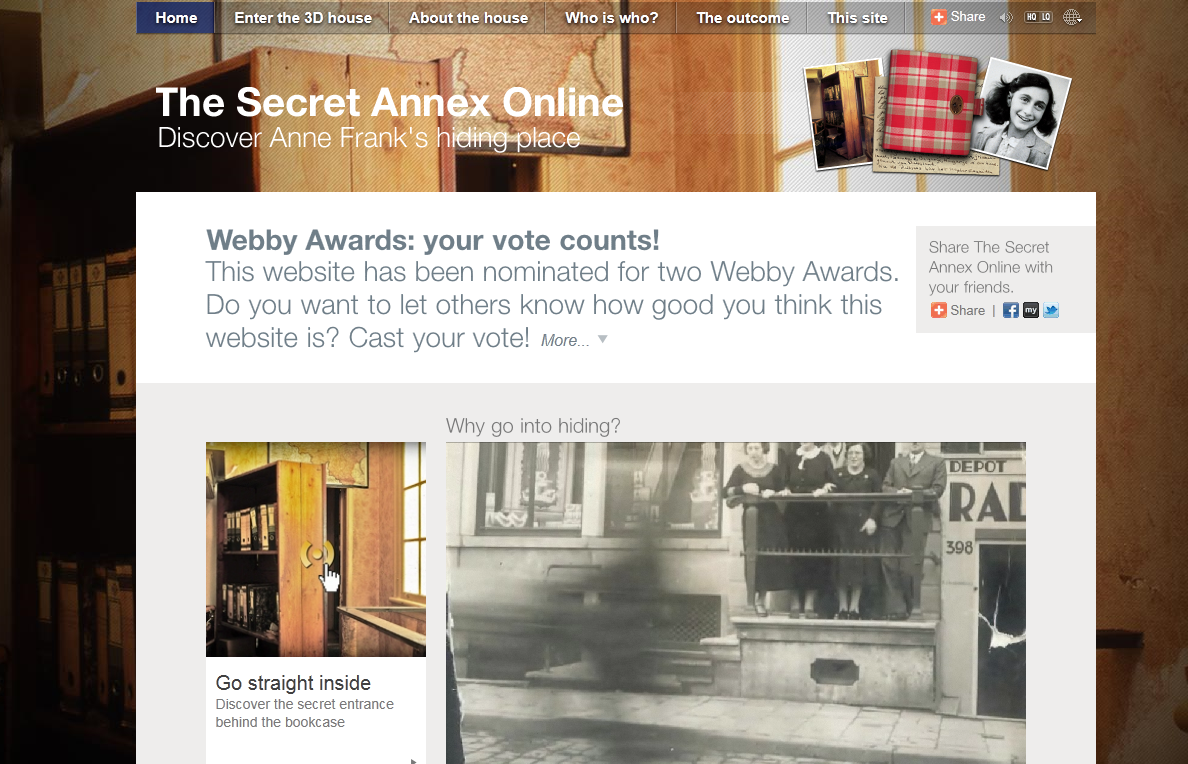Image resolution: width=1188 pixels, height=764 pixels.
Task: Click Share with plus icon in navigation bar
Action: click(958, 17)
